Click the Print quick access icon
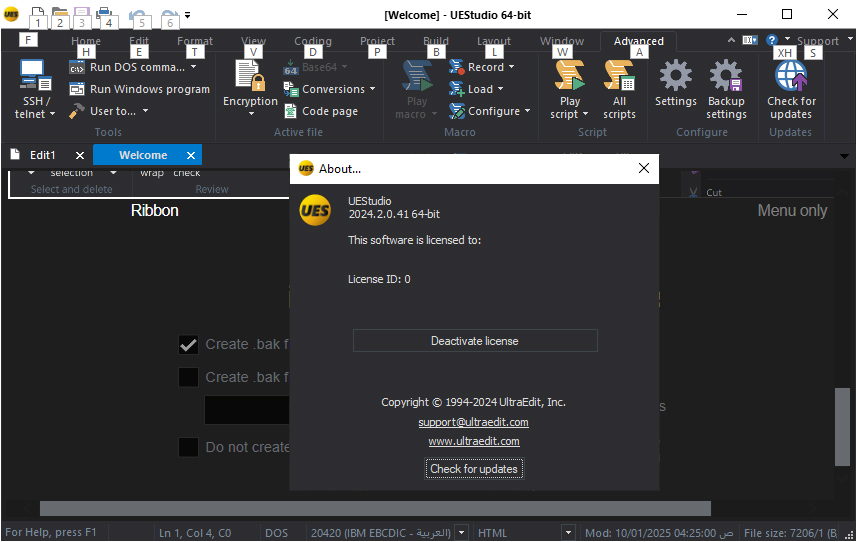 [104, 14]
